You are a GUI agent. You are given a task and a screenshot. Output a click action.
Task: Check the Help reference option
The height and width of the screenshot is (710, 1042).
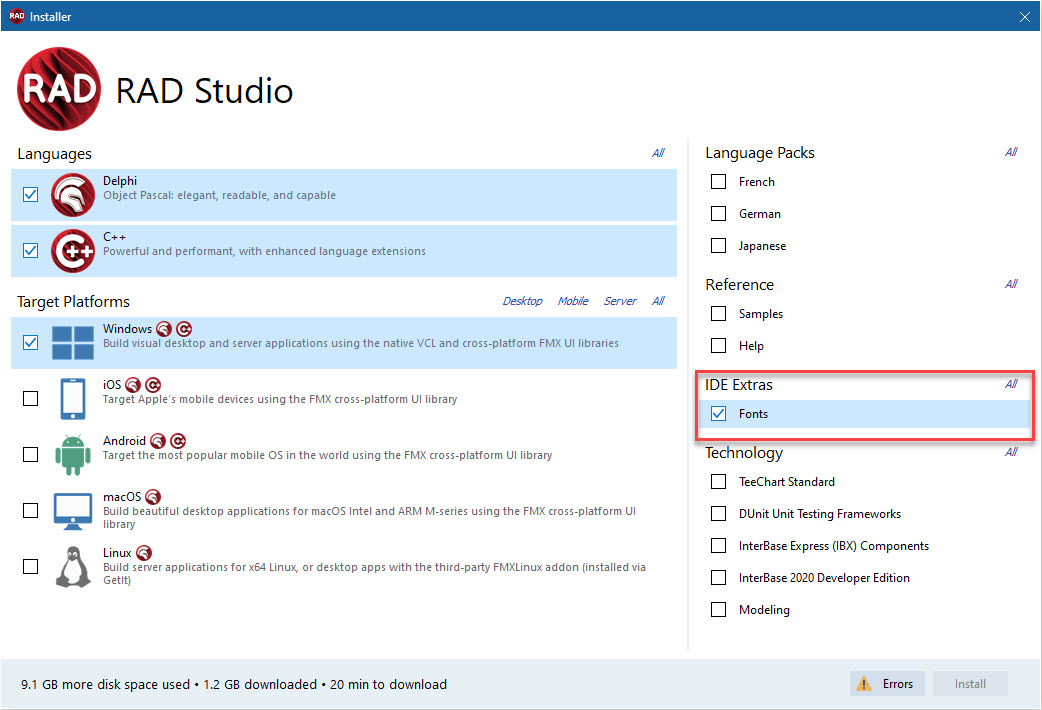tap(718, 346)
